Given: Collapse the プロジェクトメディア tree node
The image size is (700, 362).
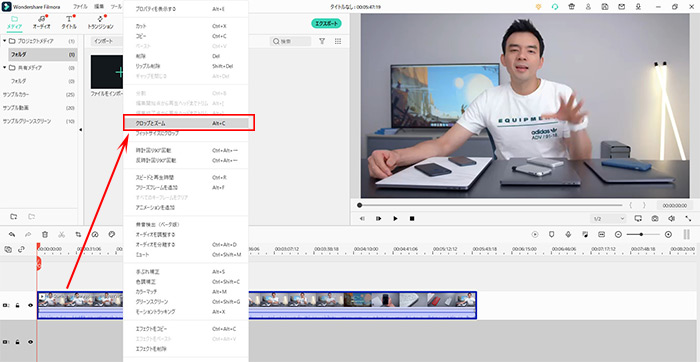Looking at the screenshot, I should click(5, 41).
